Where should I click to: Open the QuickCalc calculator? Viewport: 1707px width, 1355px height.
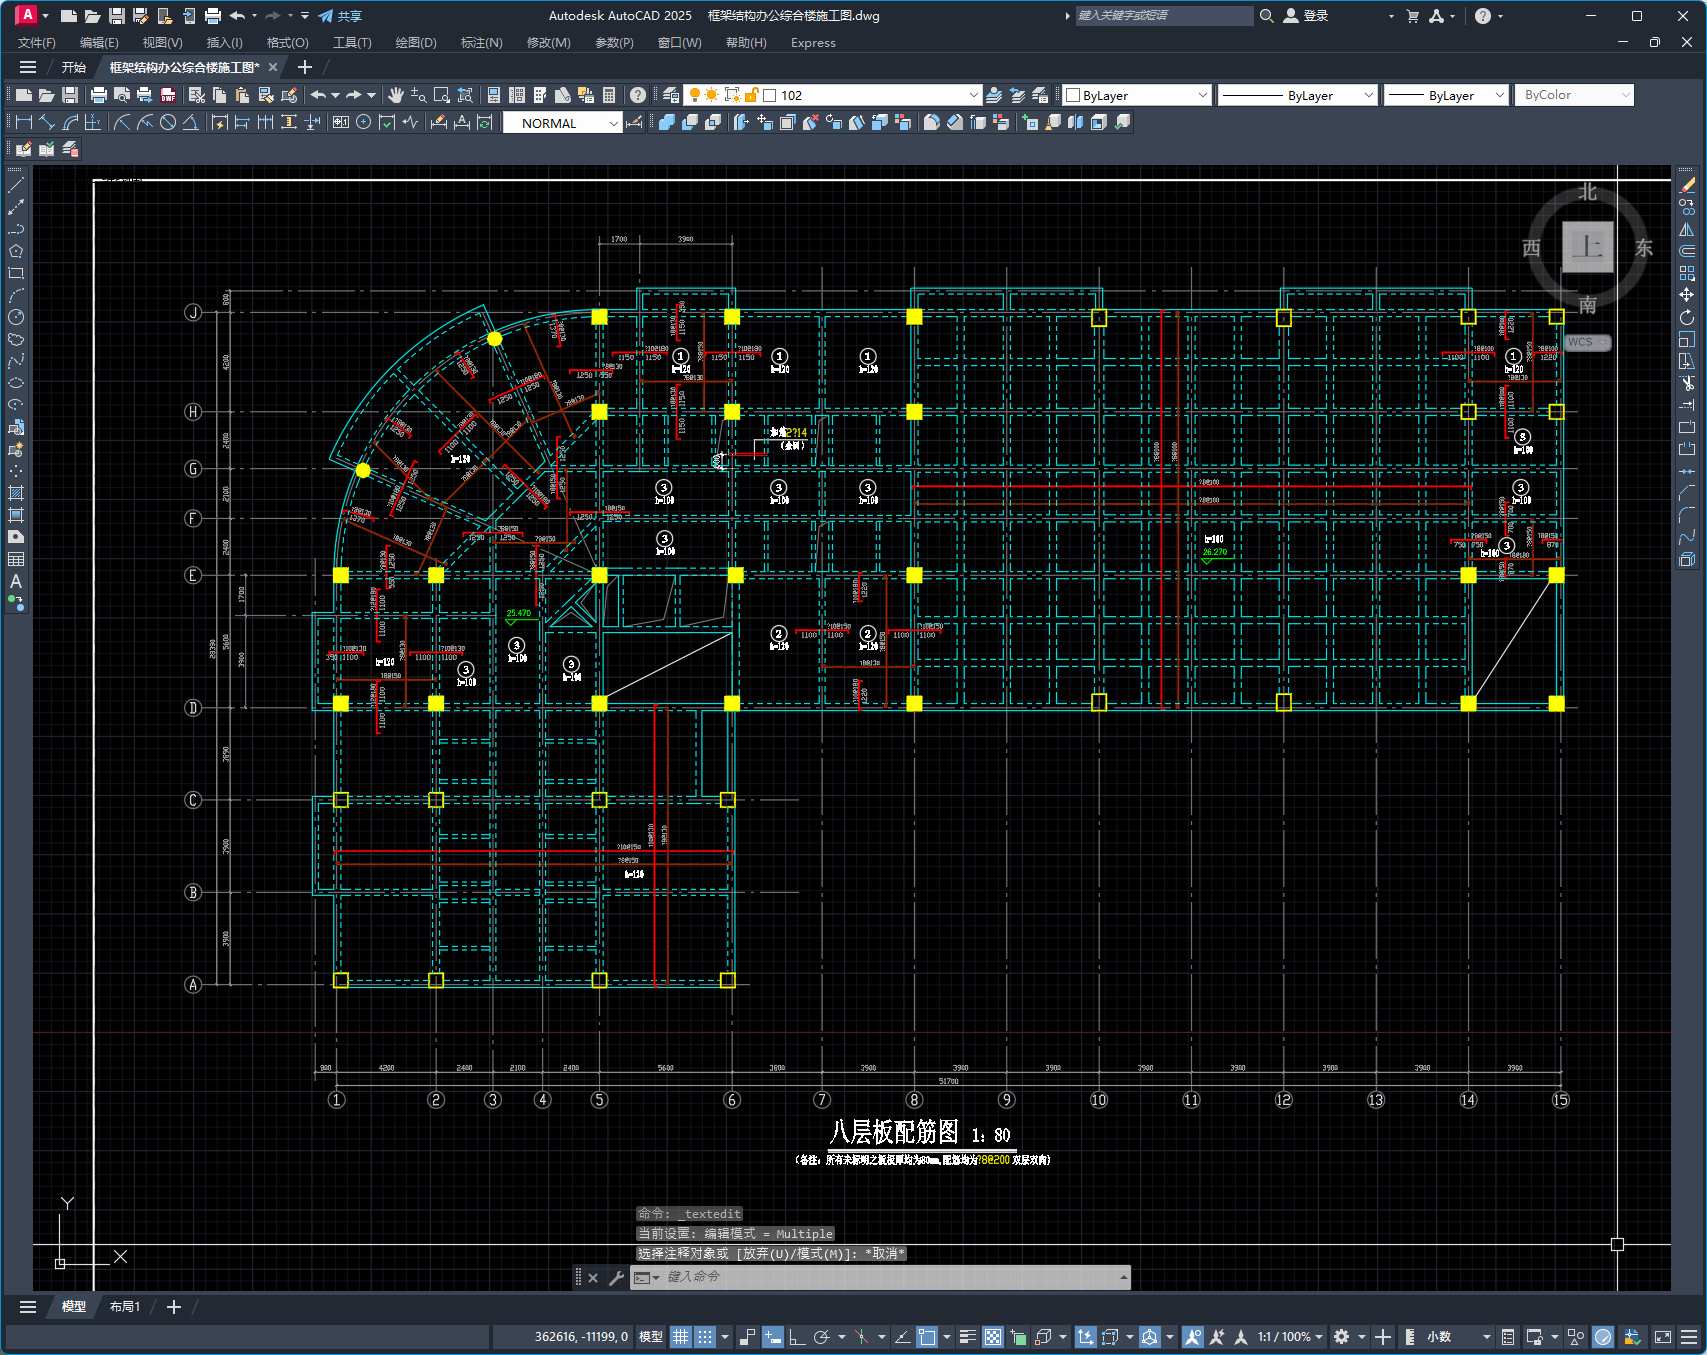pos(609,95)
